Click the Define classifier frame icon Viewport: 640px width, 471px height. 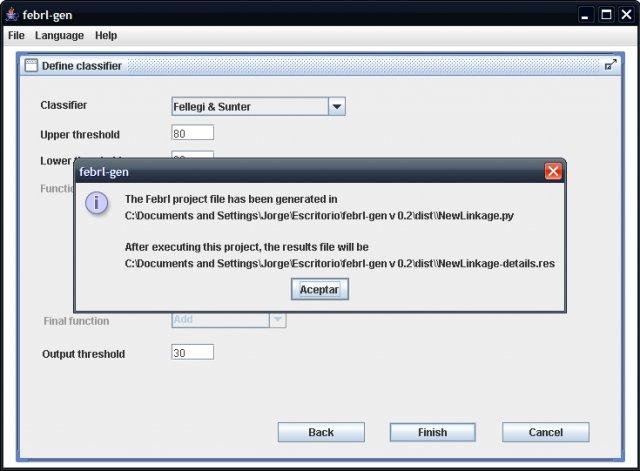(x=31, y=65)
